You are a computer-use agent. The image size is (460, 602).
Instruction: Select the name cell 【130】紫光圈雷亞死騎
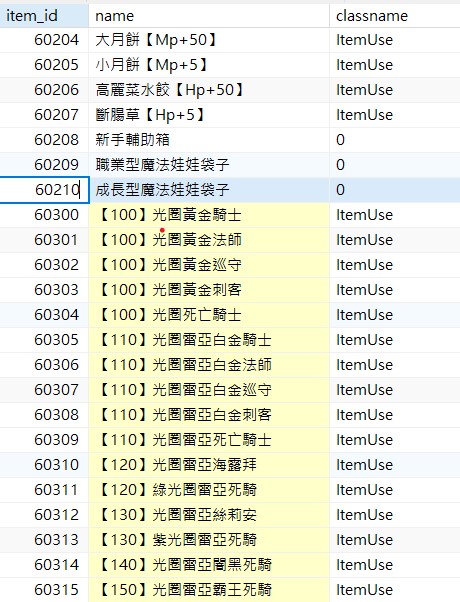(209, 540)
